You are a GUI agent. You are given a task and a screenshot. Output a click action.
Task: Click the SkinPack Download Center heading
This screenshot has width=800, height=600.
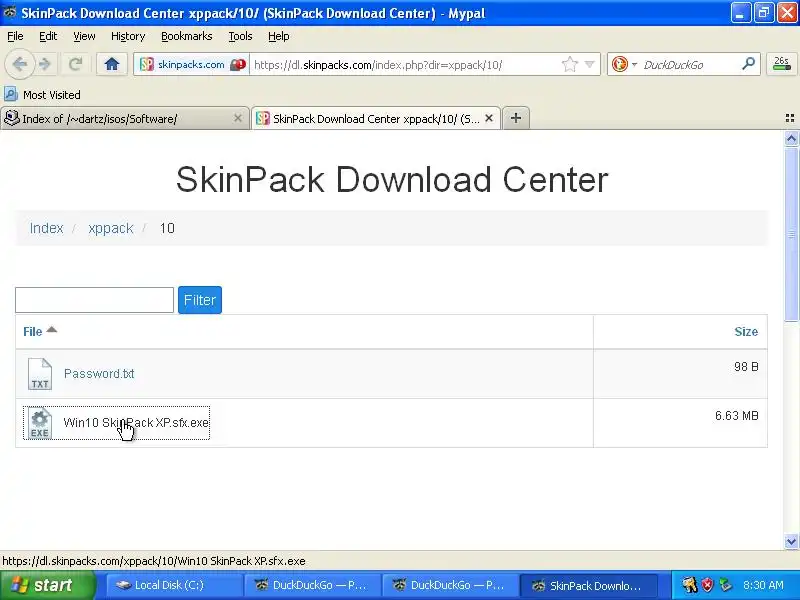392,180
